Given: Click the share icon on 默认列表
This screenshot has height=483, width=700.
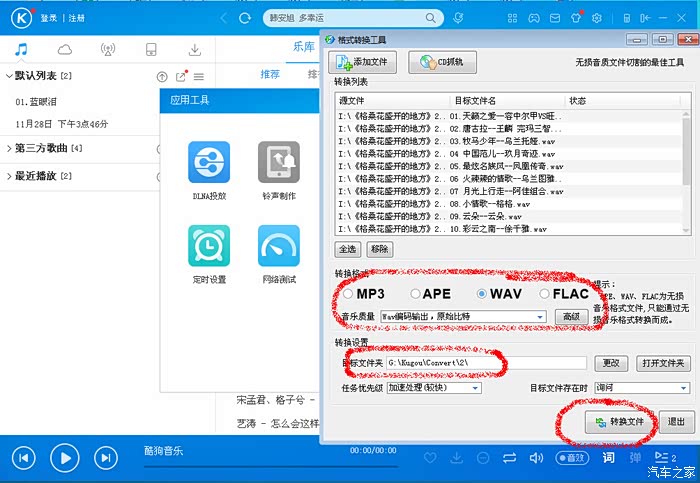Looking at the screenshot, I should point(181,77).
